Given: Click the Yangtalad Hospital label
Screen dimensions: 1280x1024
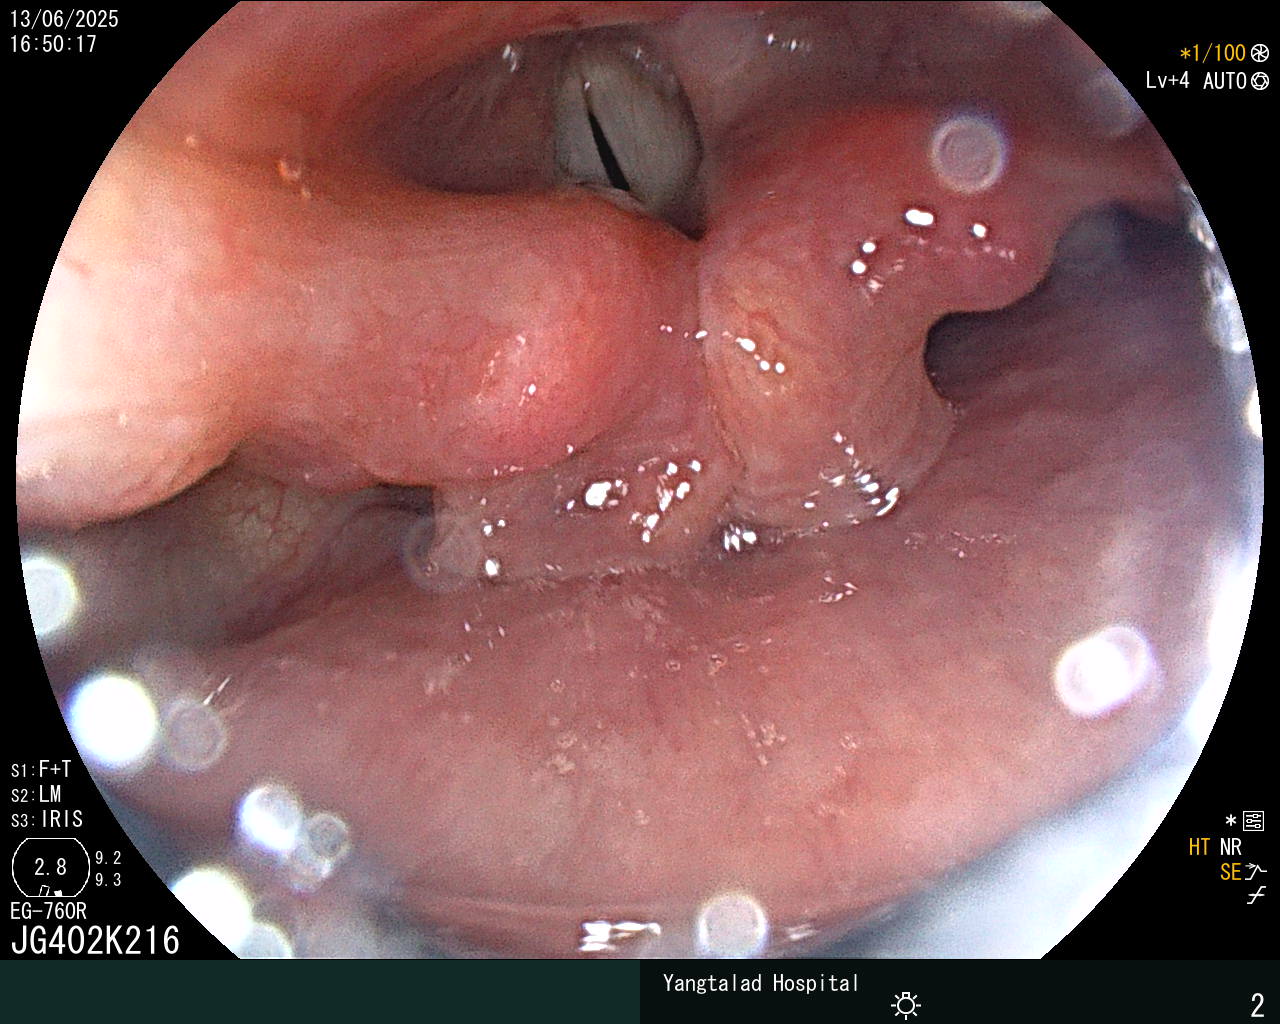Looking at the screenshot, I should tap(761, 983).
